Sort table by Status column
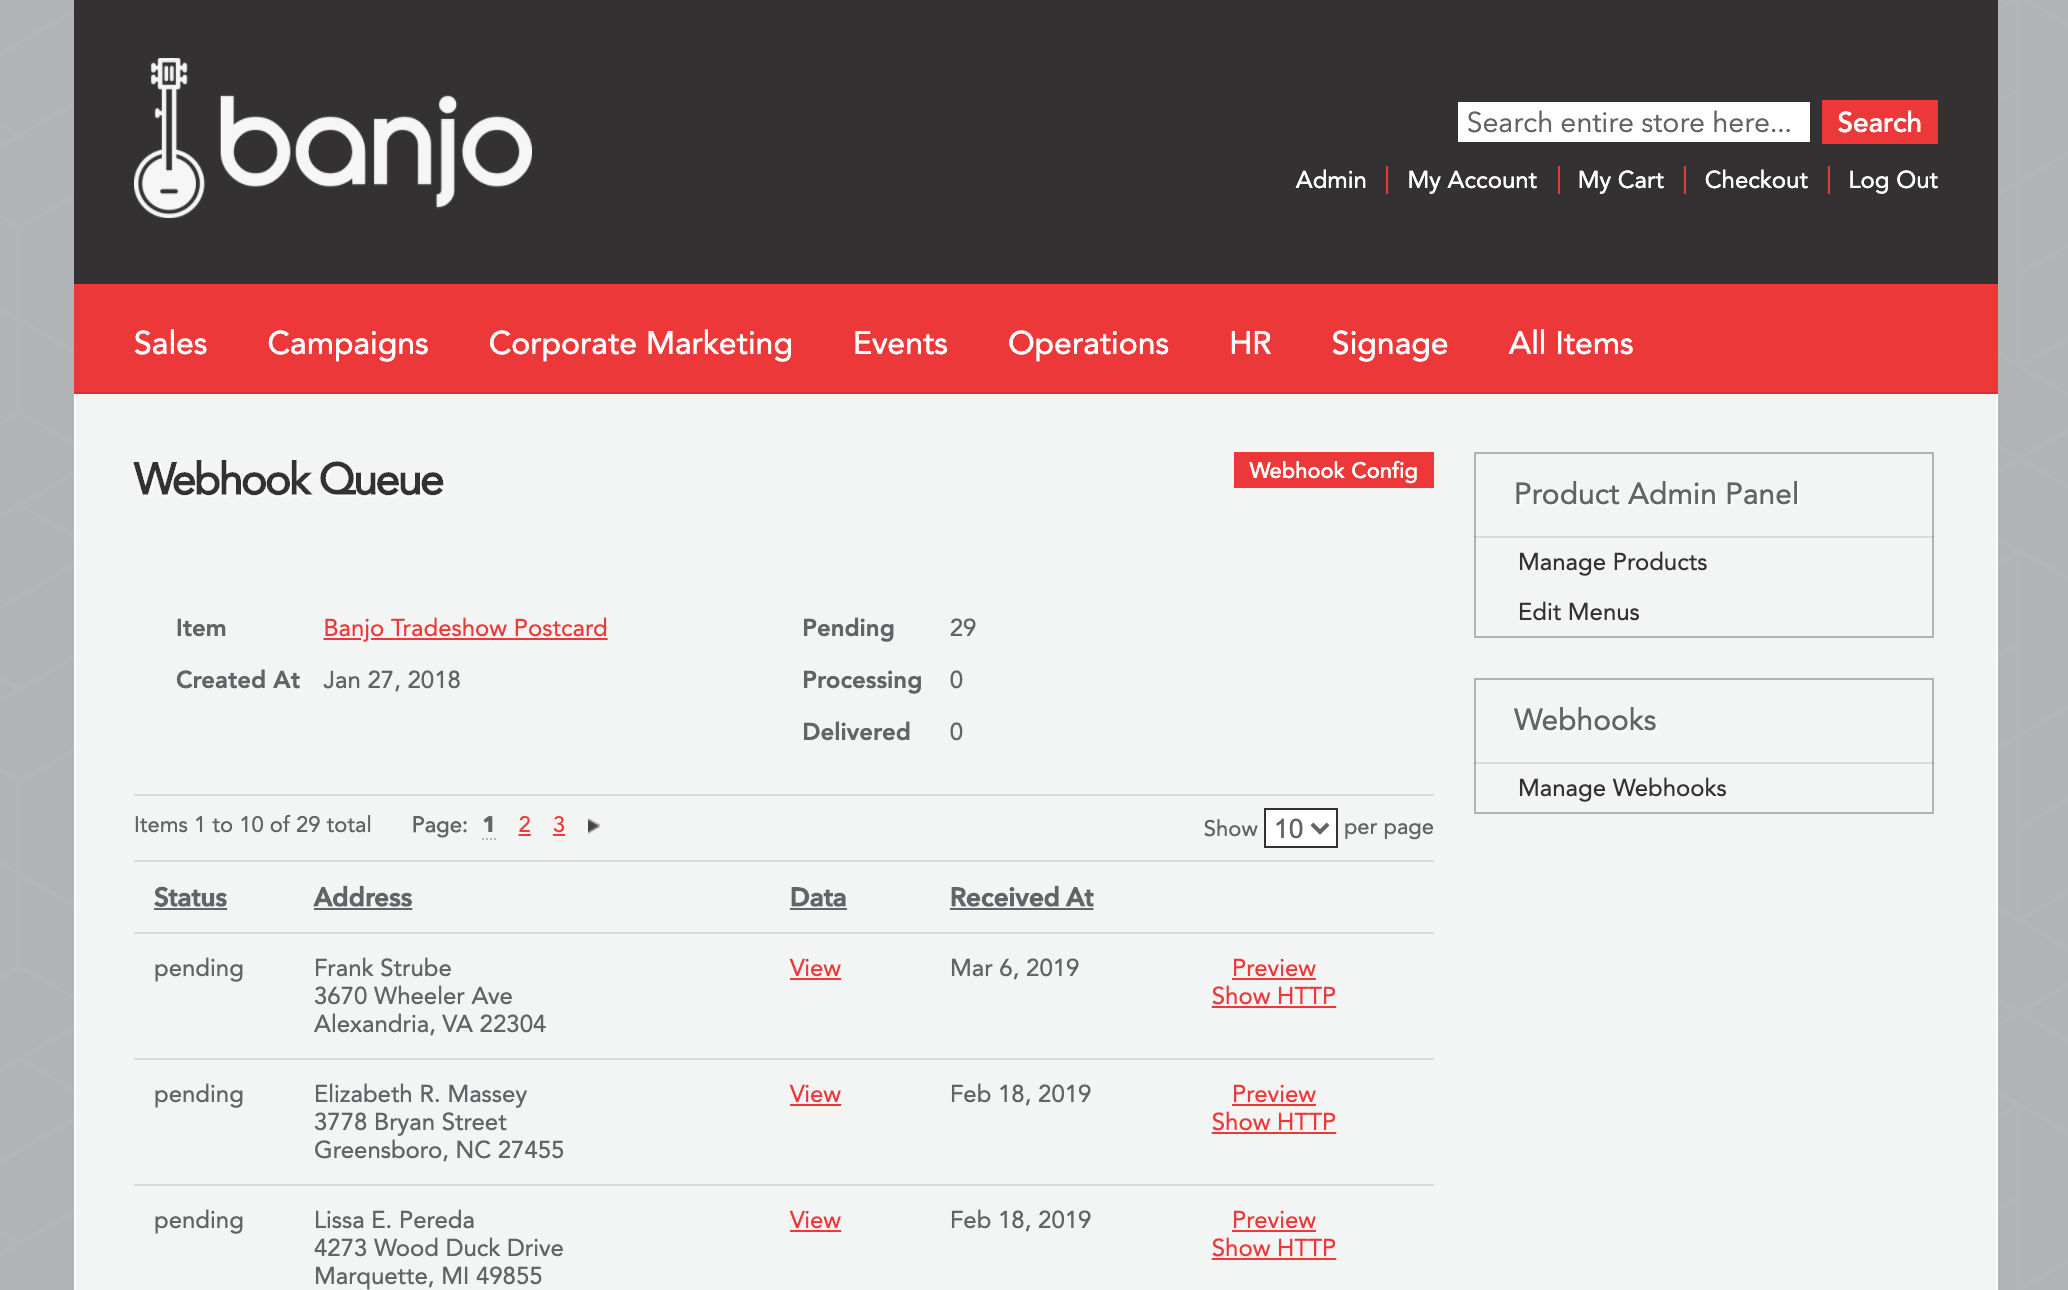This screenshot has height=1290, width=2068. [x=190, y=897]
